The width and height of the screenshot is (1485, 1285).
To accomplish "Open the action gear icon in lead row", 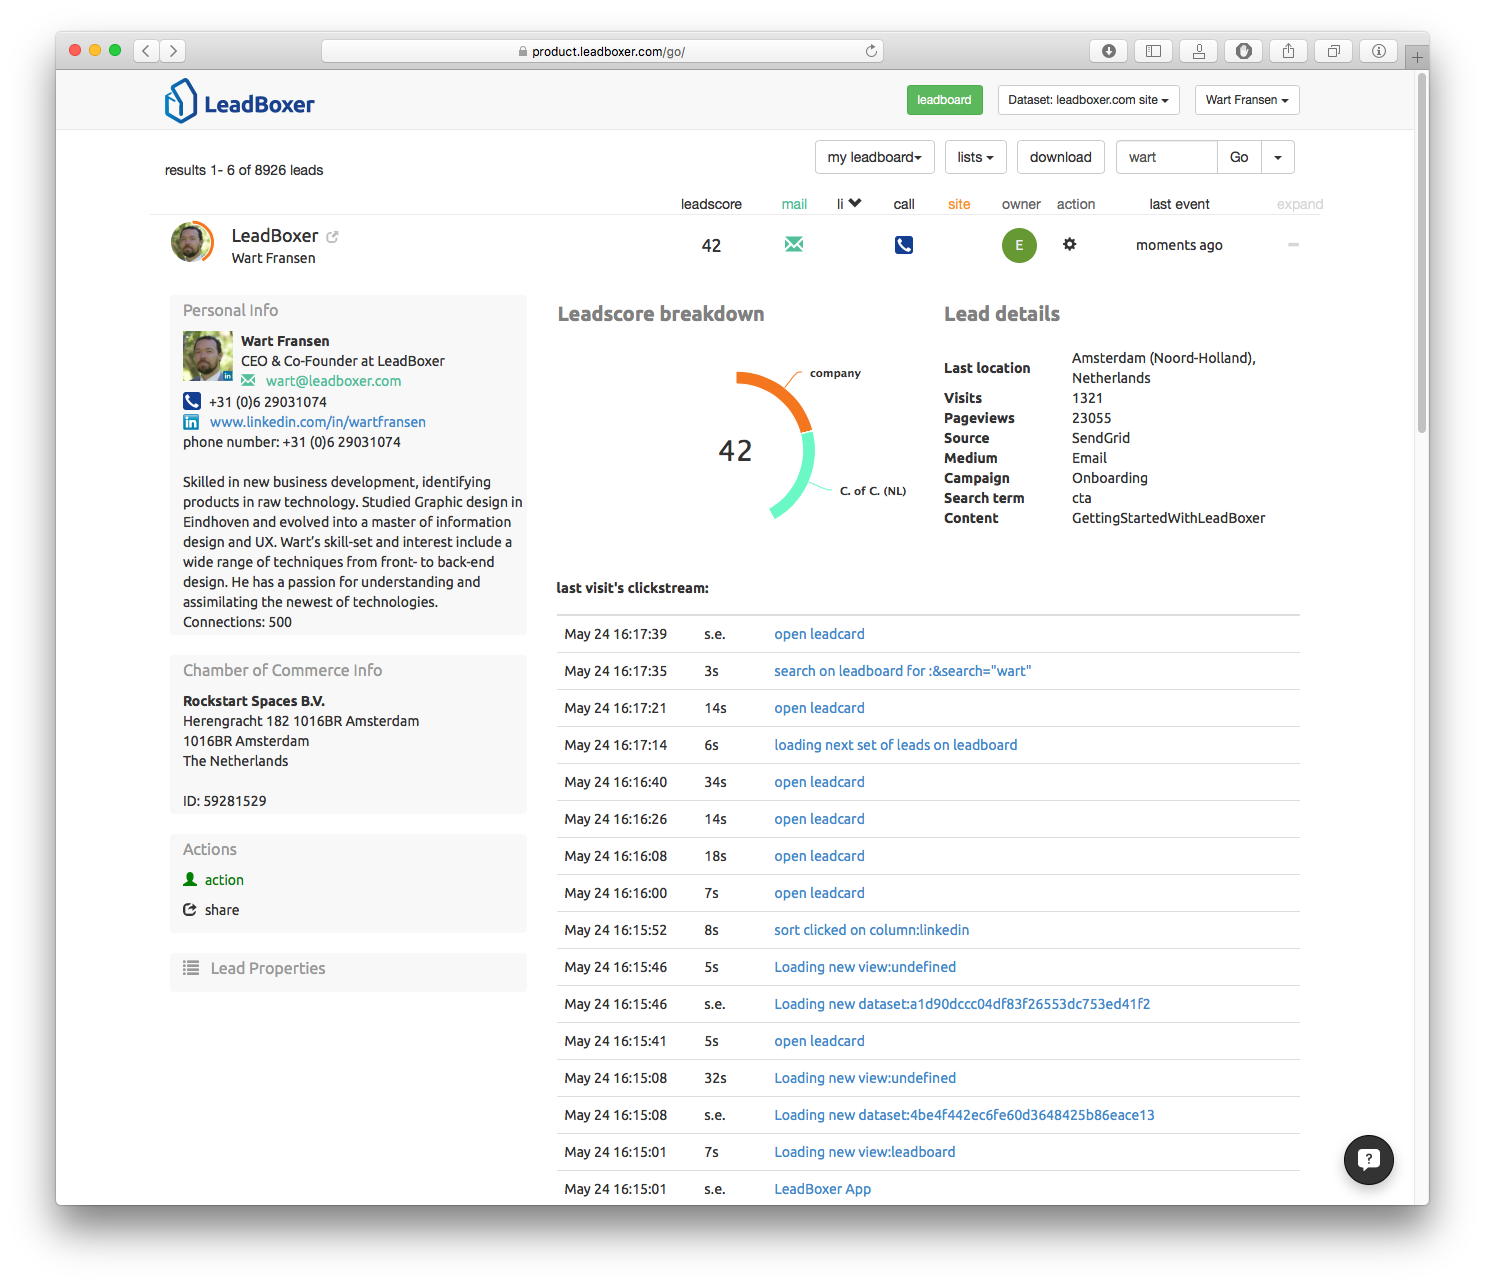I will pyautogui.click(x=1069, y=244).
